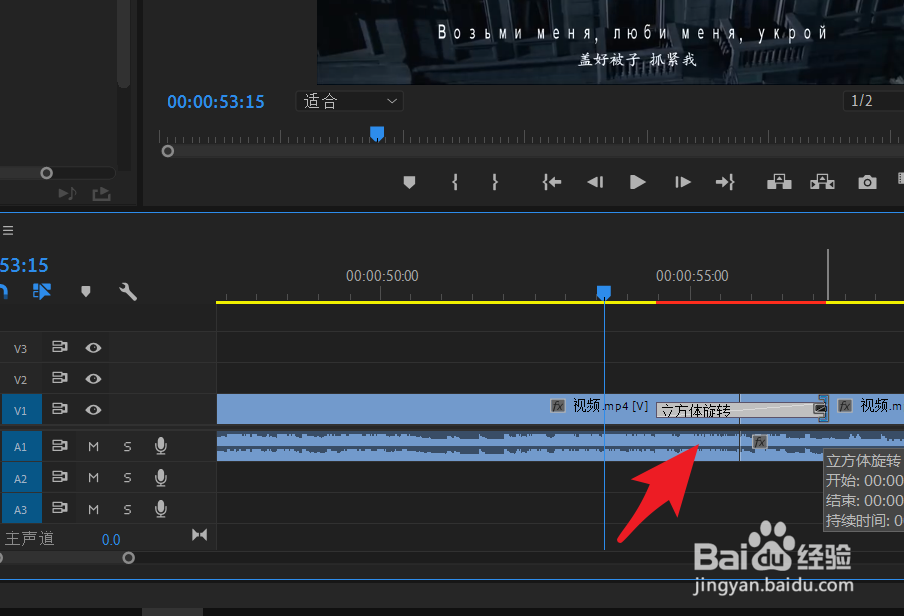904x616 pixels.
Task: Click the 00:00:50:00 mark on timeline ruler
Action: pos(382,276)
